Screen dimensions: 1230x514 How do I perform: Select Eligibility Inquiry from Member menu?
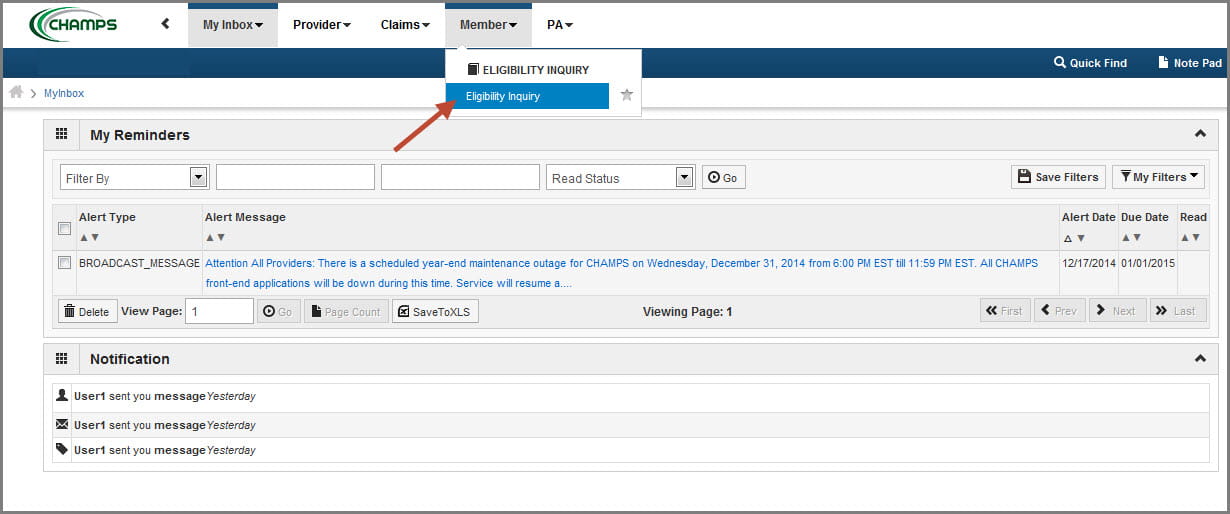point(527,96)
